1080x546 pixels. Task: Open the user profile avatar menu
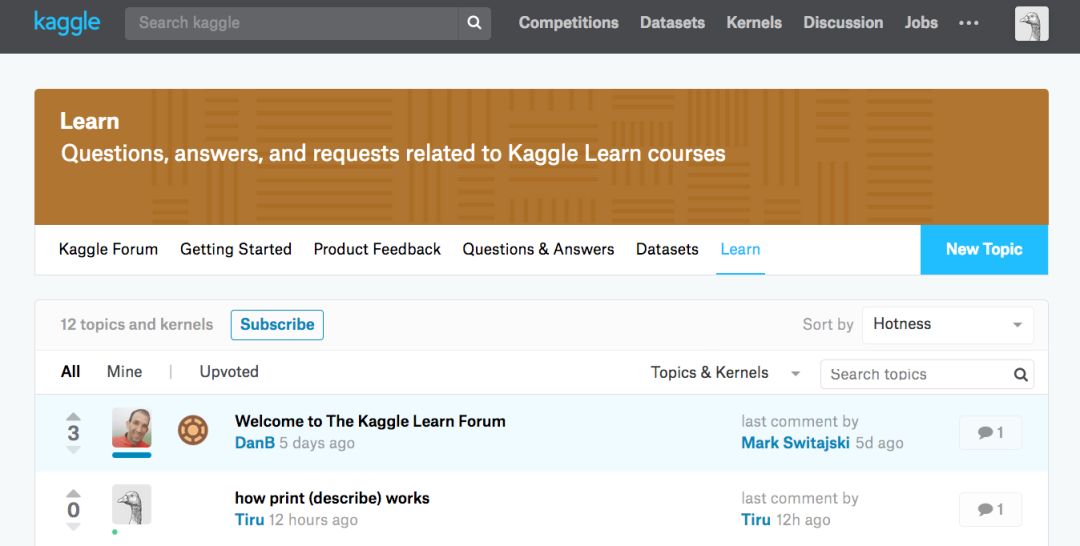pos(1031,23)
